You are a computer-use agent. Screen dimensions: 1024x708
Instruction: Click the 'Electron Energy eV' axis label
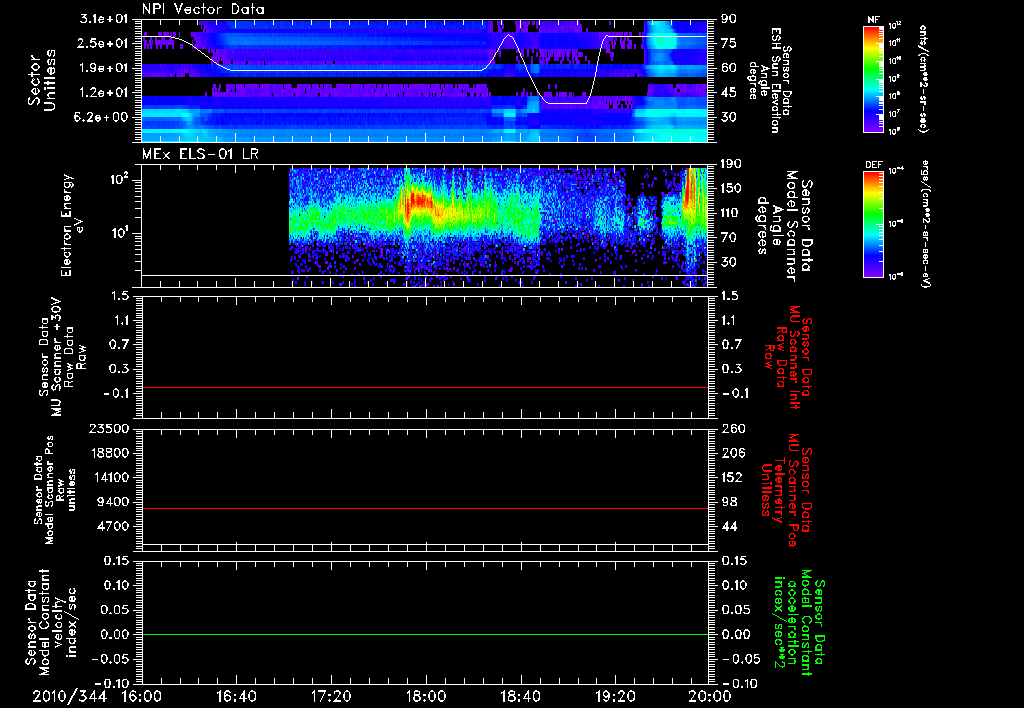[72, 225]
